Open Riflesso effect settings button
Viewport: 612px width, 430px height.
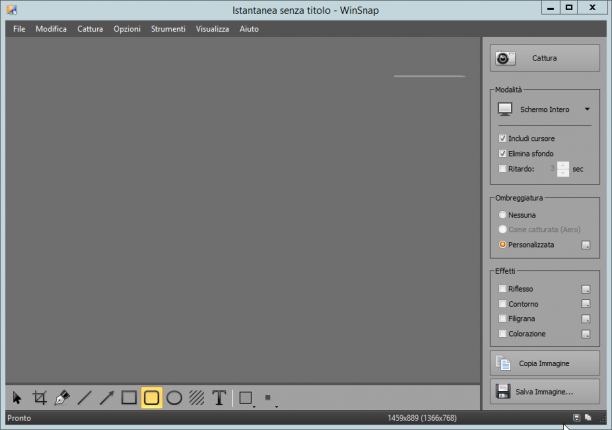[586, 289]
